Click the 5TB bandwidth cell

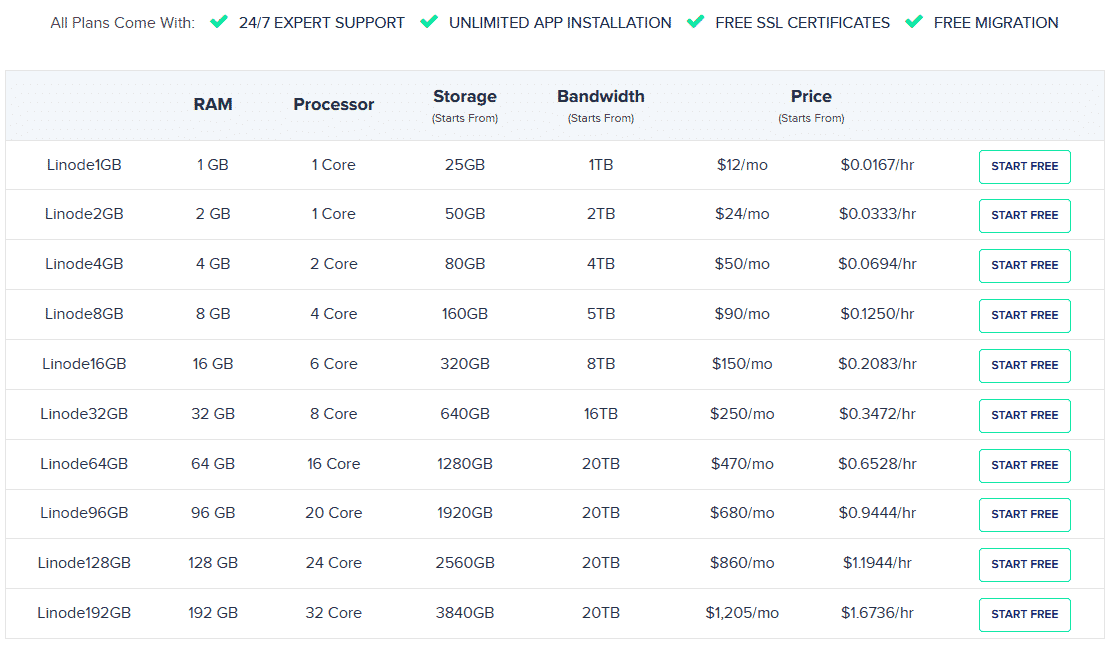[x=601, y=313]
